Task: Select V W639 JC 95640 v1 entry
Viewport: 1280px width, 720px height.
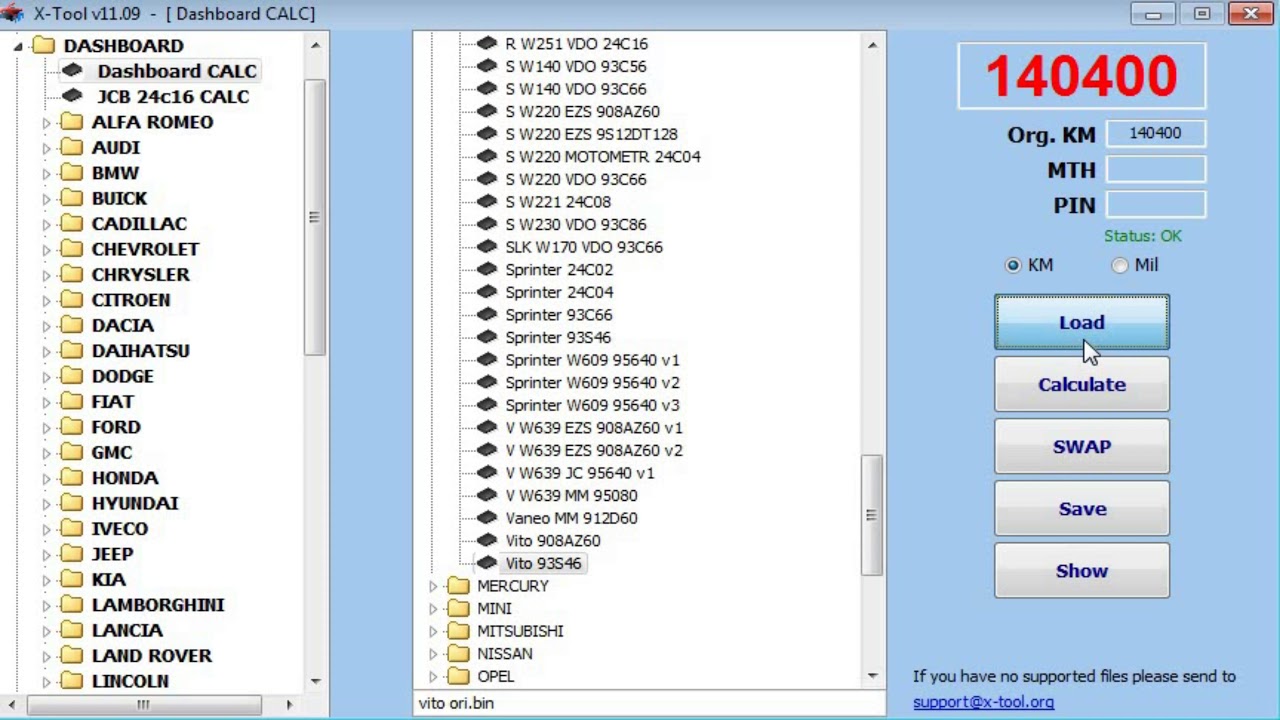Action: coord(580,473)
